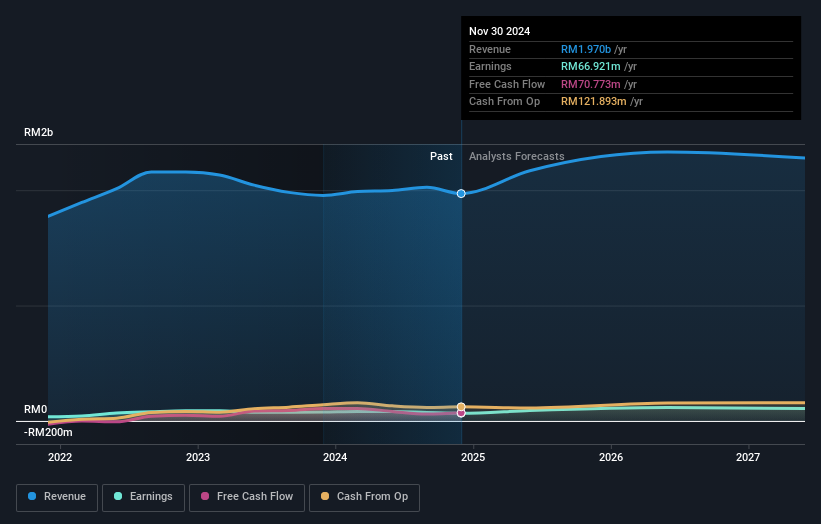Click the 2022 x-axis label
The width and height of the screenshot is (821, 524).
point(60,457)
